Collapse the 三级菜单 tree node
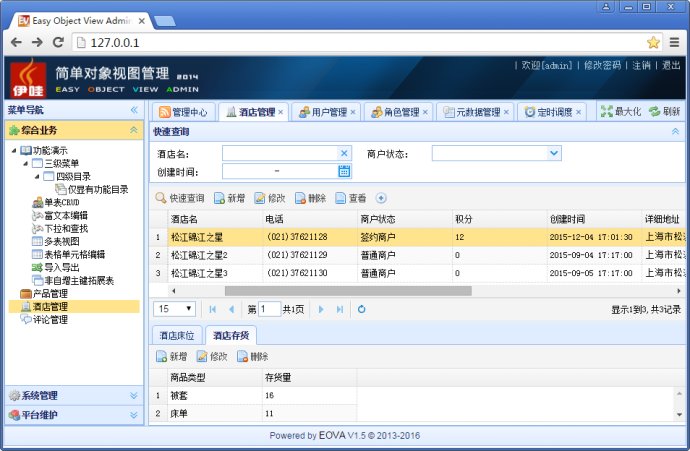The image size is (690, 451). pyautogui.click(x=26, y=164)
